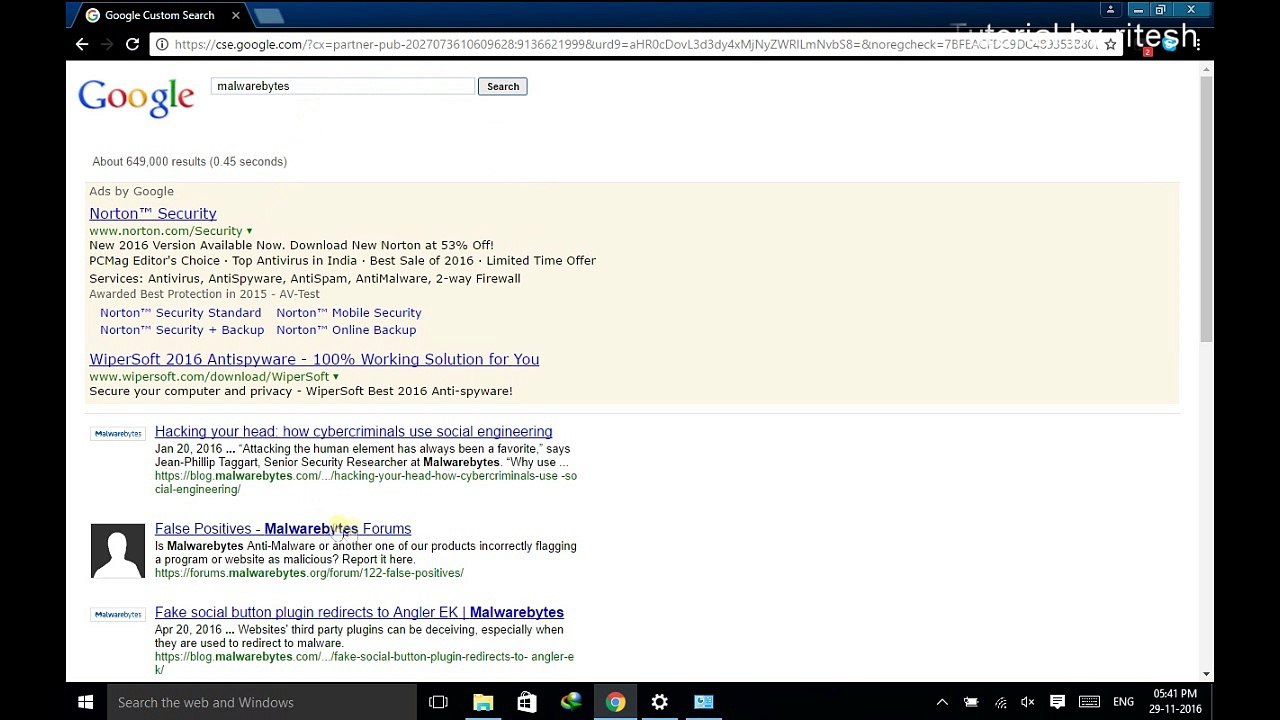Open the Windows Start menu
1280x720 pixels.
coord(85,702)
